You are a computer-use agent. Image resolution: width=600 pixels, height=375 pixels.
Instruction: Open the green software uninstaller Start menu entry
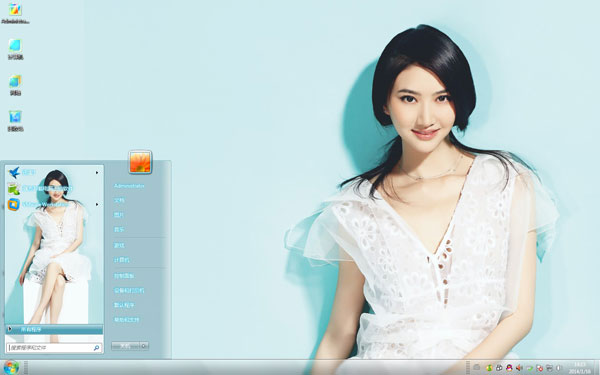[x=40, y=188]
